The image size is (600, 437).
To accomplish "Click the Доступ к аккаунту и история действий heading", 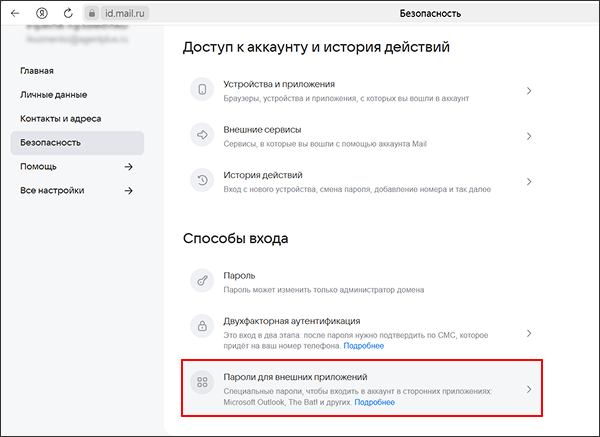I will point(316,47).
